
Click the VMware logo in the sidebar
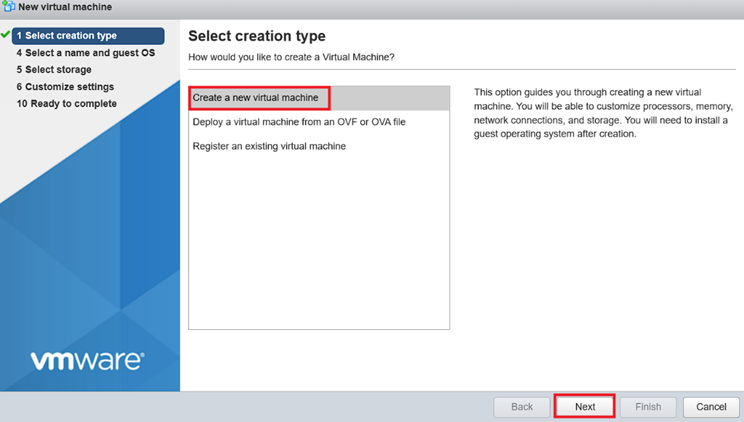click(x=87, y=360)
